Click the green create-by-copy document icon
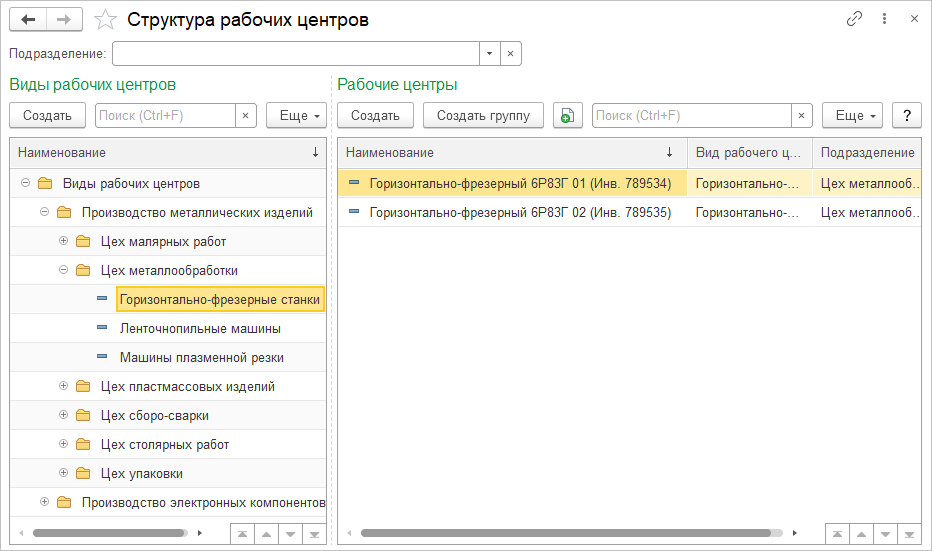Screen dimensions: 932x551 pyautogui.click(x=567, y=116)
